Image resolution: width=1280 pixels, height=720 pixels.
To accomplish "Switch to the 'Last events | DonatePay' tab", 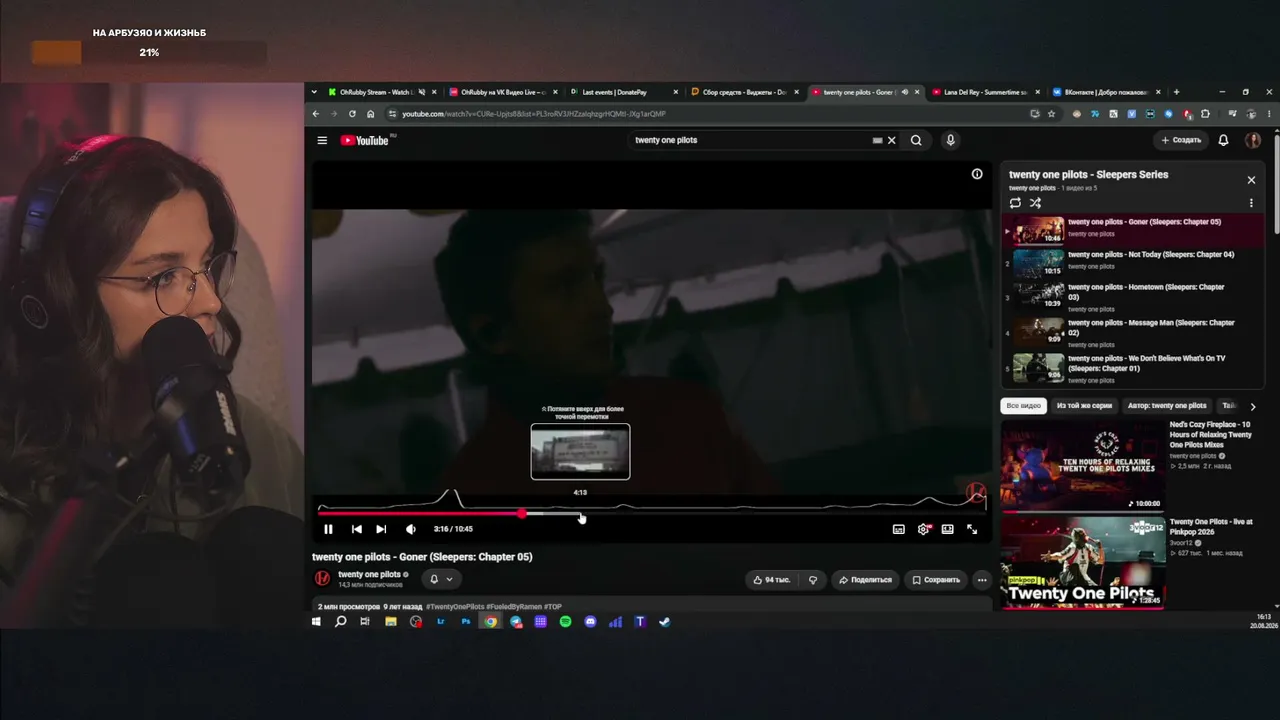I will [x=624, y=92].
